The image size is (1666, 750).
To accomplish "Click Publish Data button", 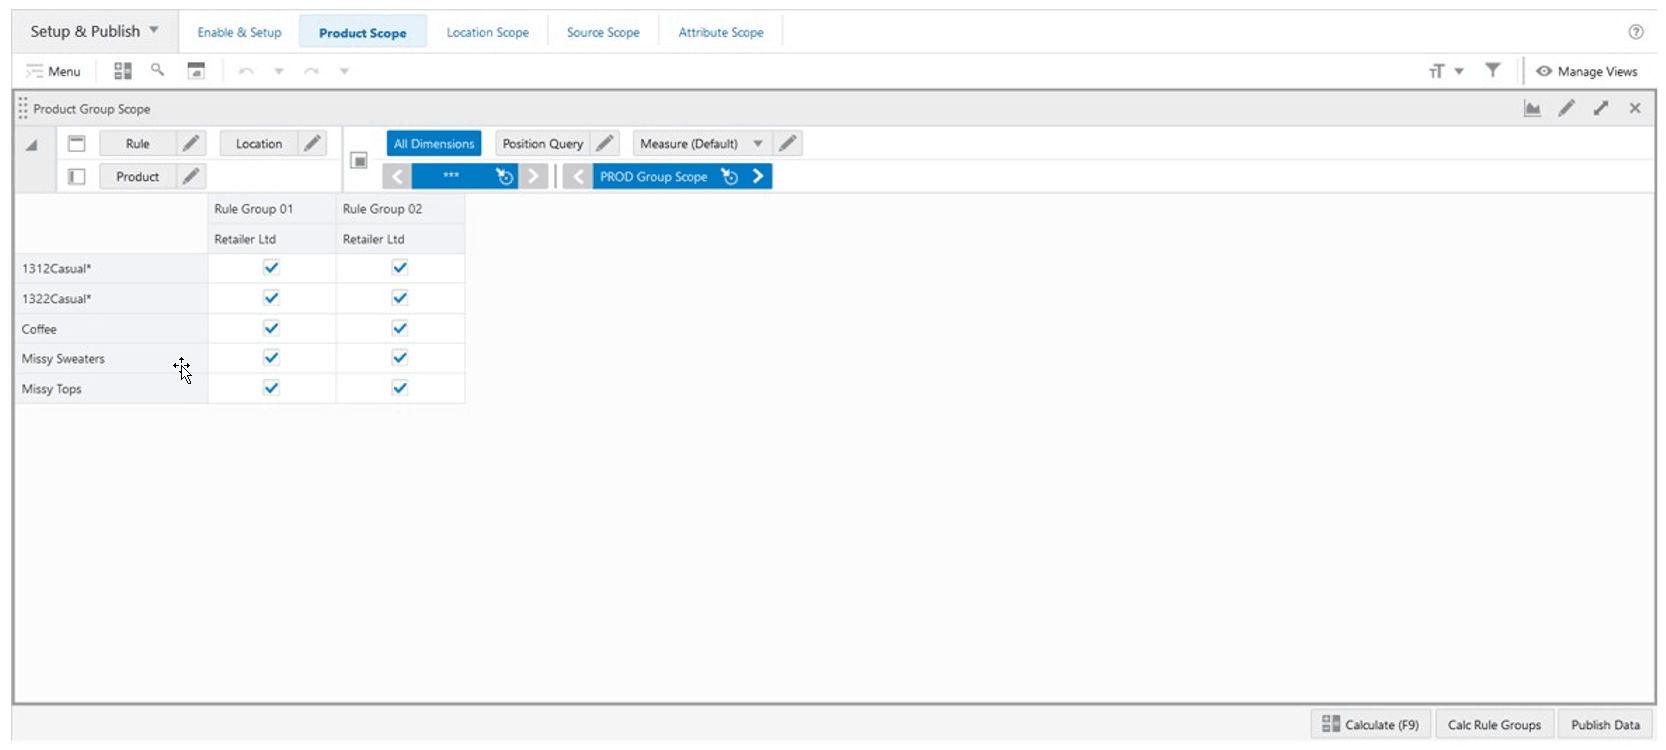I will click(x=1605, y=724).
